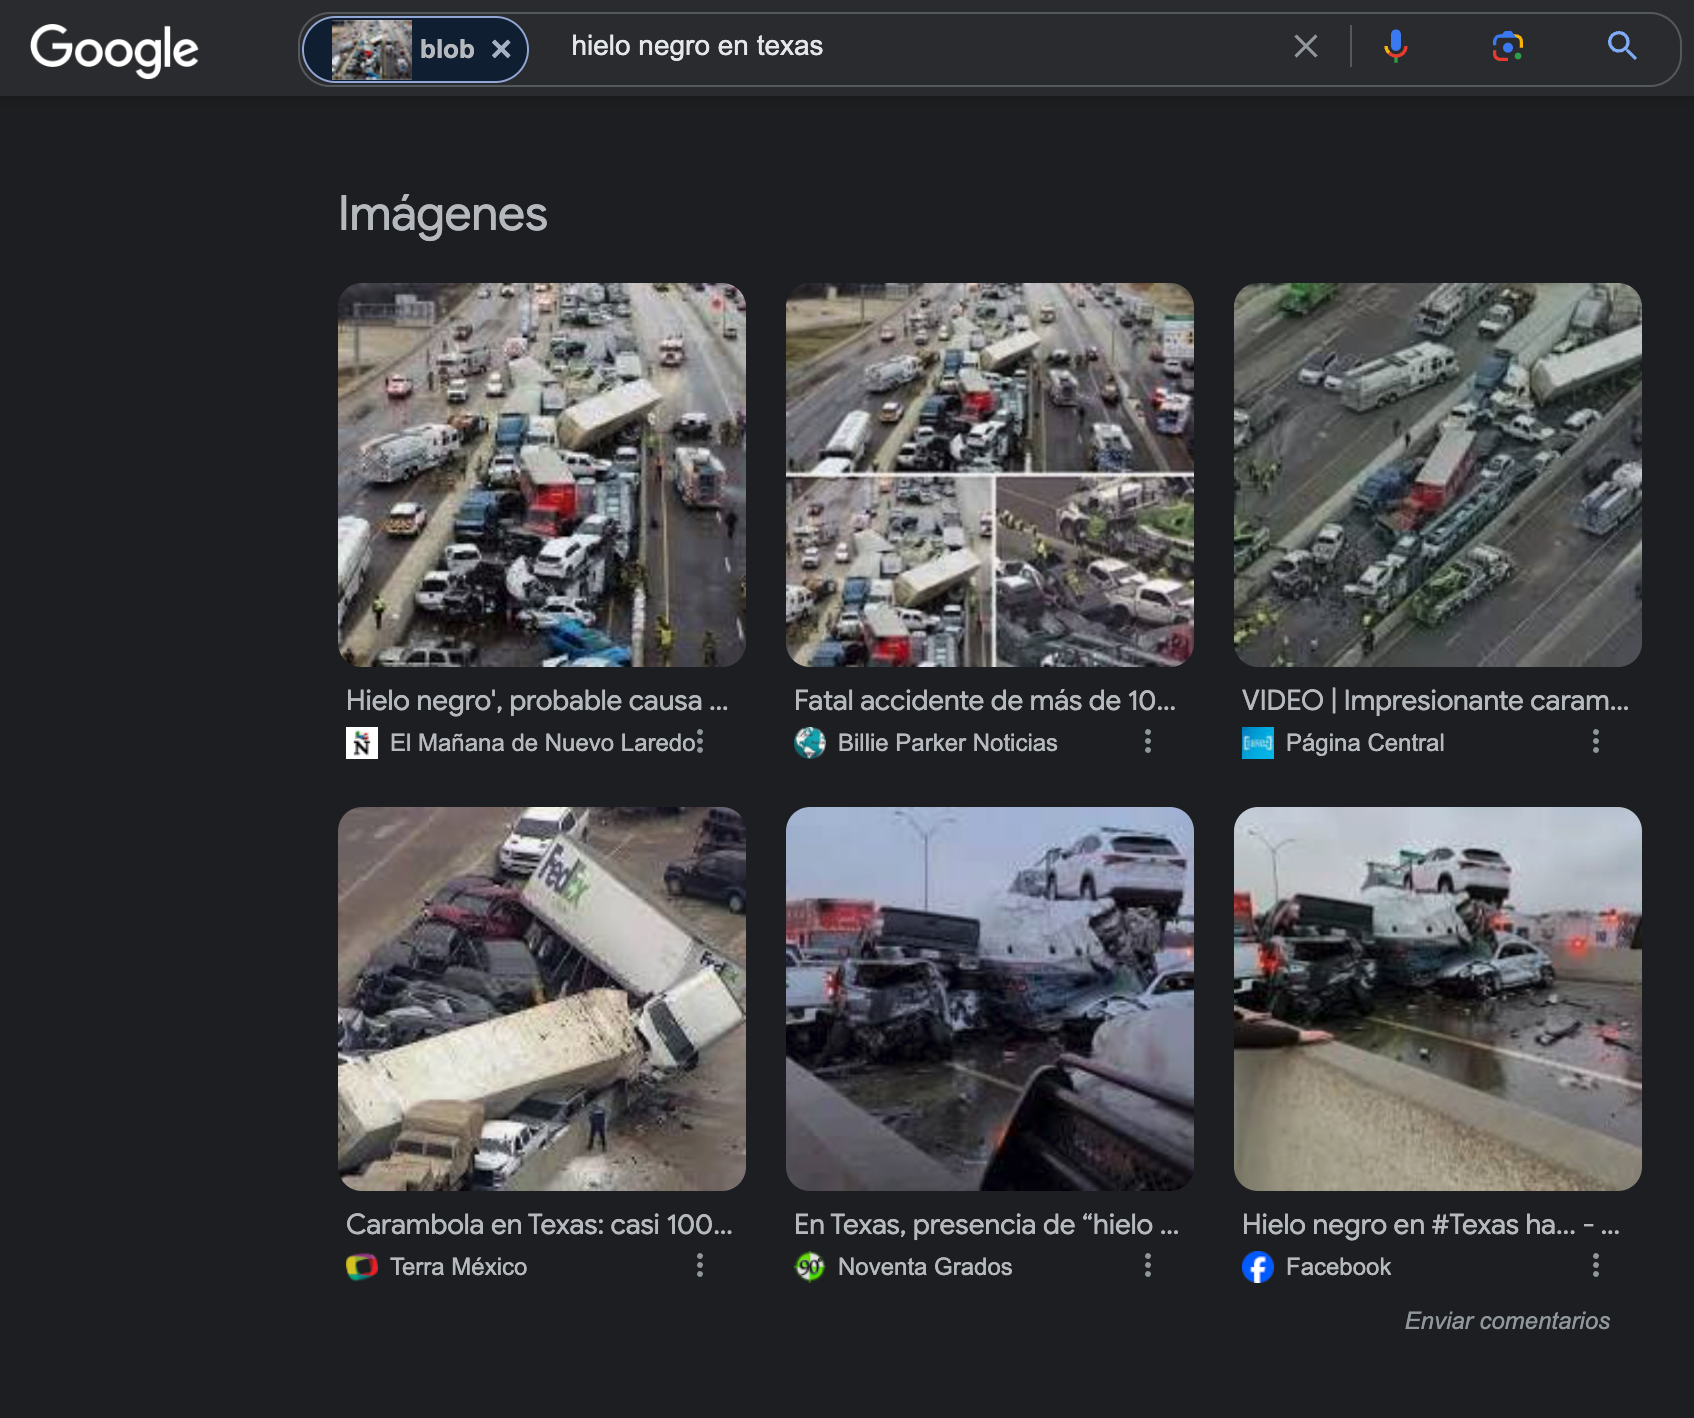The width and height of the screenshot is (1694, 1418).
Task: Open Google Lens image search
Action: tap(1507, 46)
